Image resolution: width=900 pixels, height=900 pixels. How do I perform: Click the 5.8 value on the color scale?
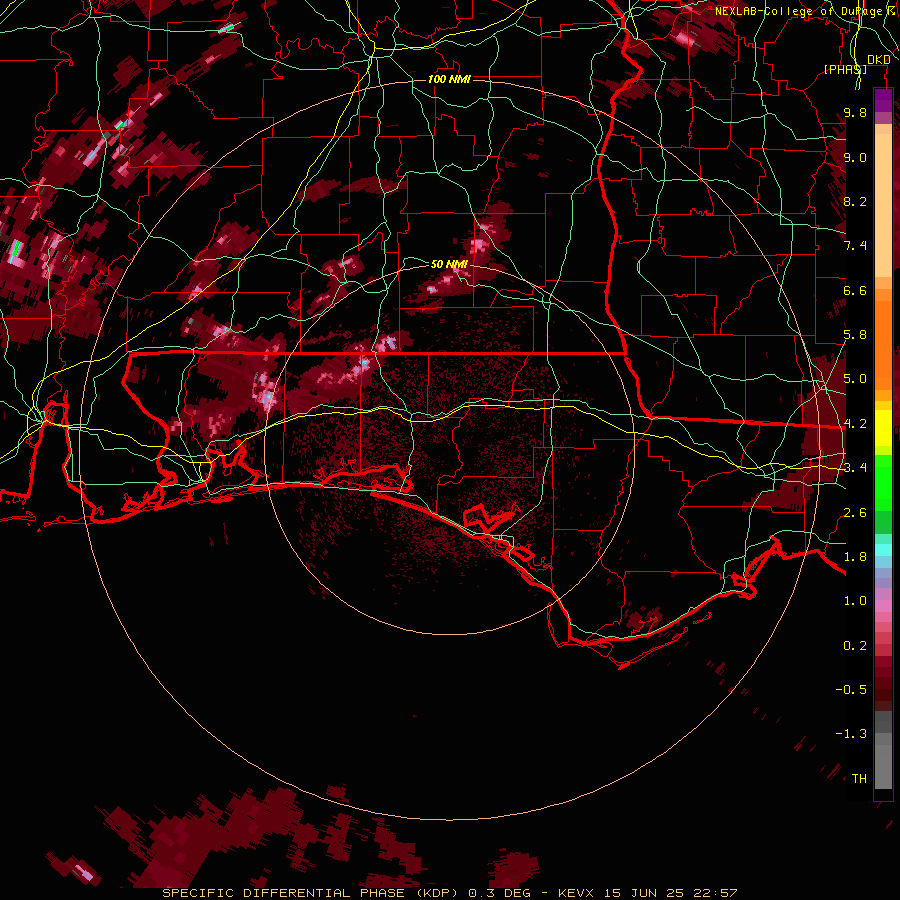pos(855,335)
